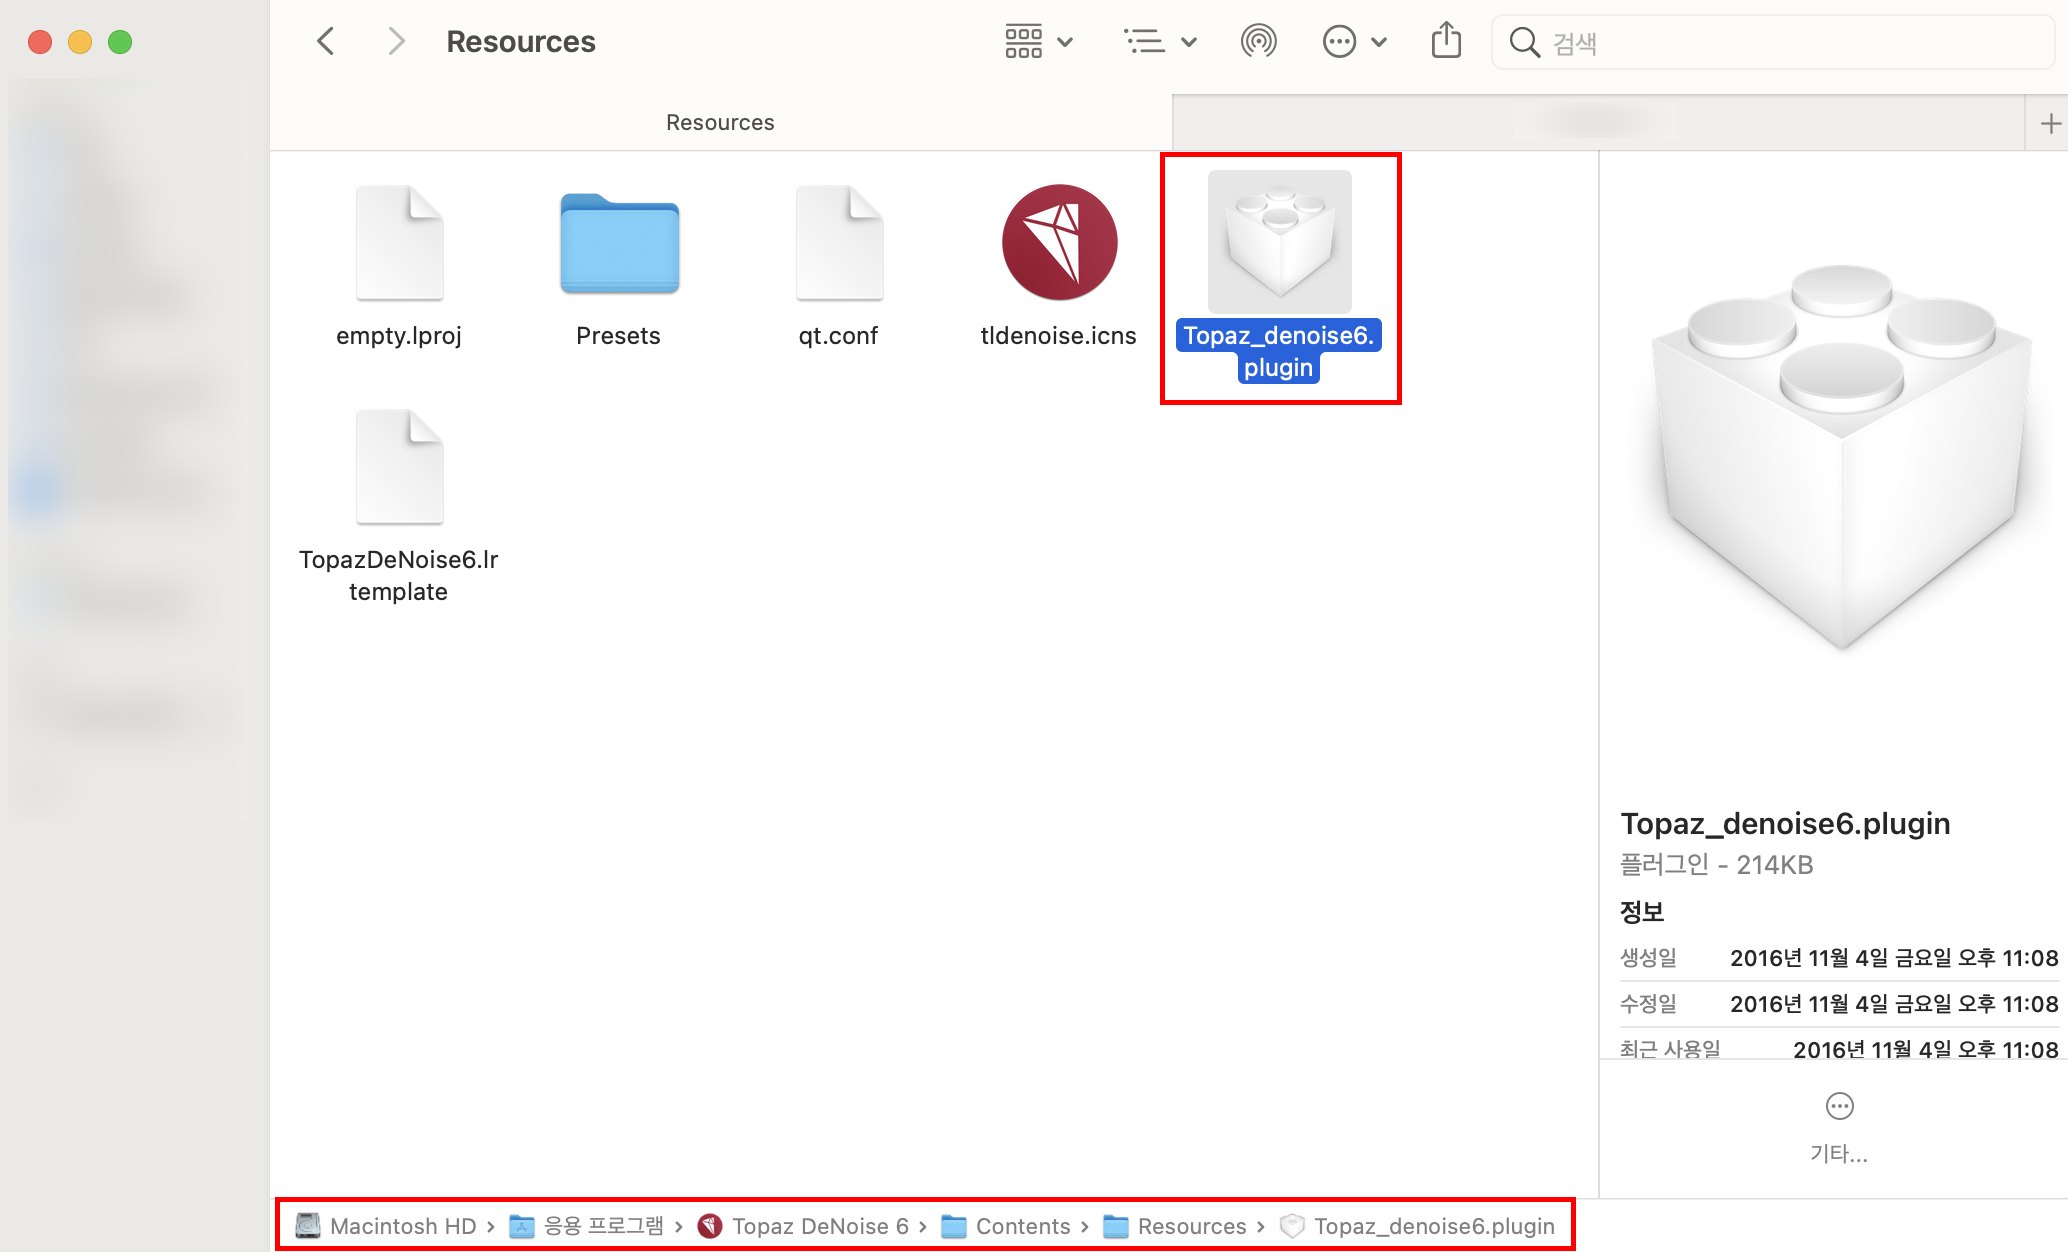Click the green zoom window button

(x=120, y=42)
